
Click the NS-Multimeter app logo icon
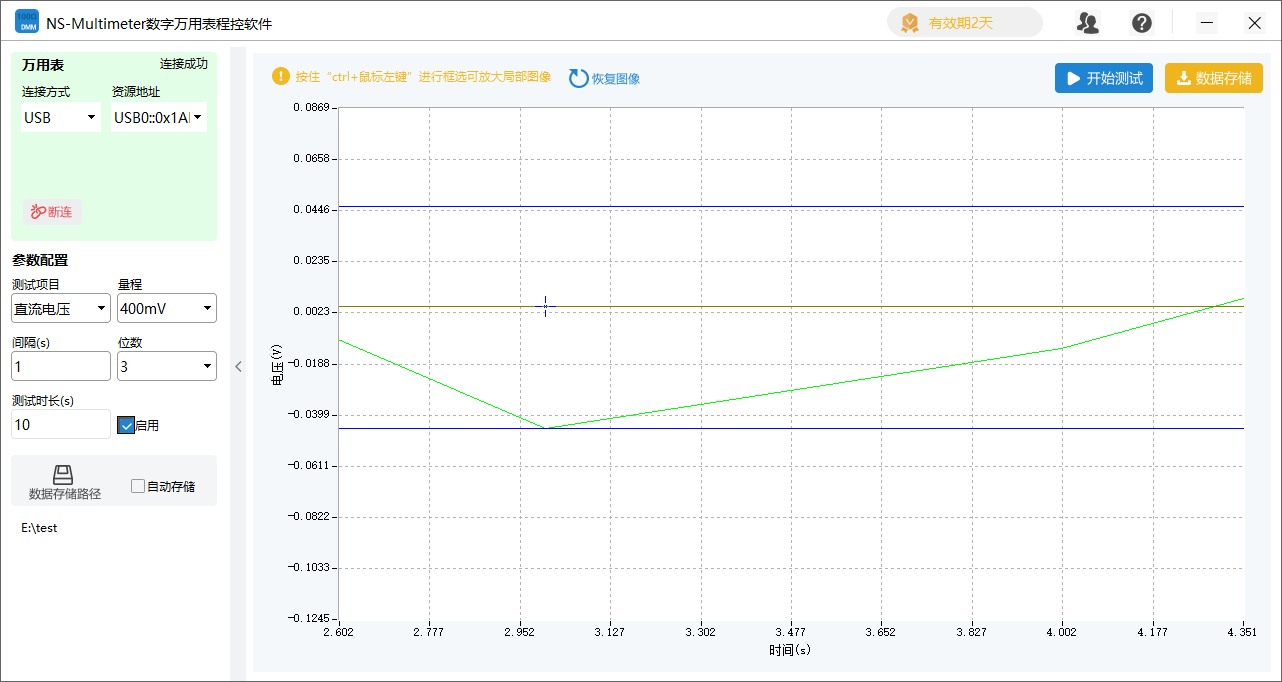point(26,22)
